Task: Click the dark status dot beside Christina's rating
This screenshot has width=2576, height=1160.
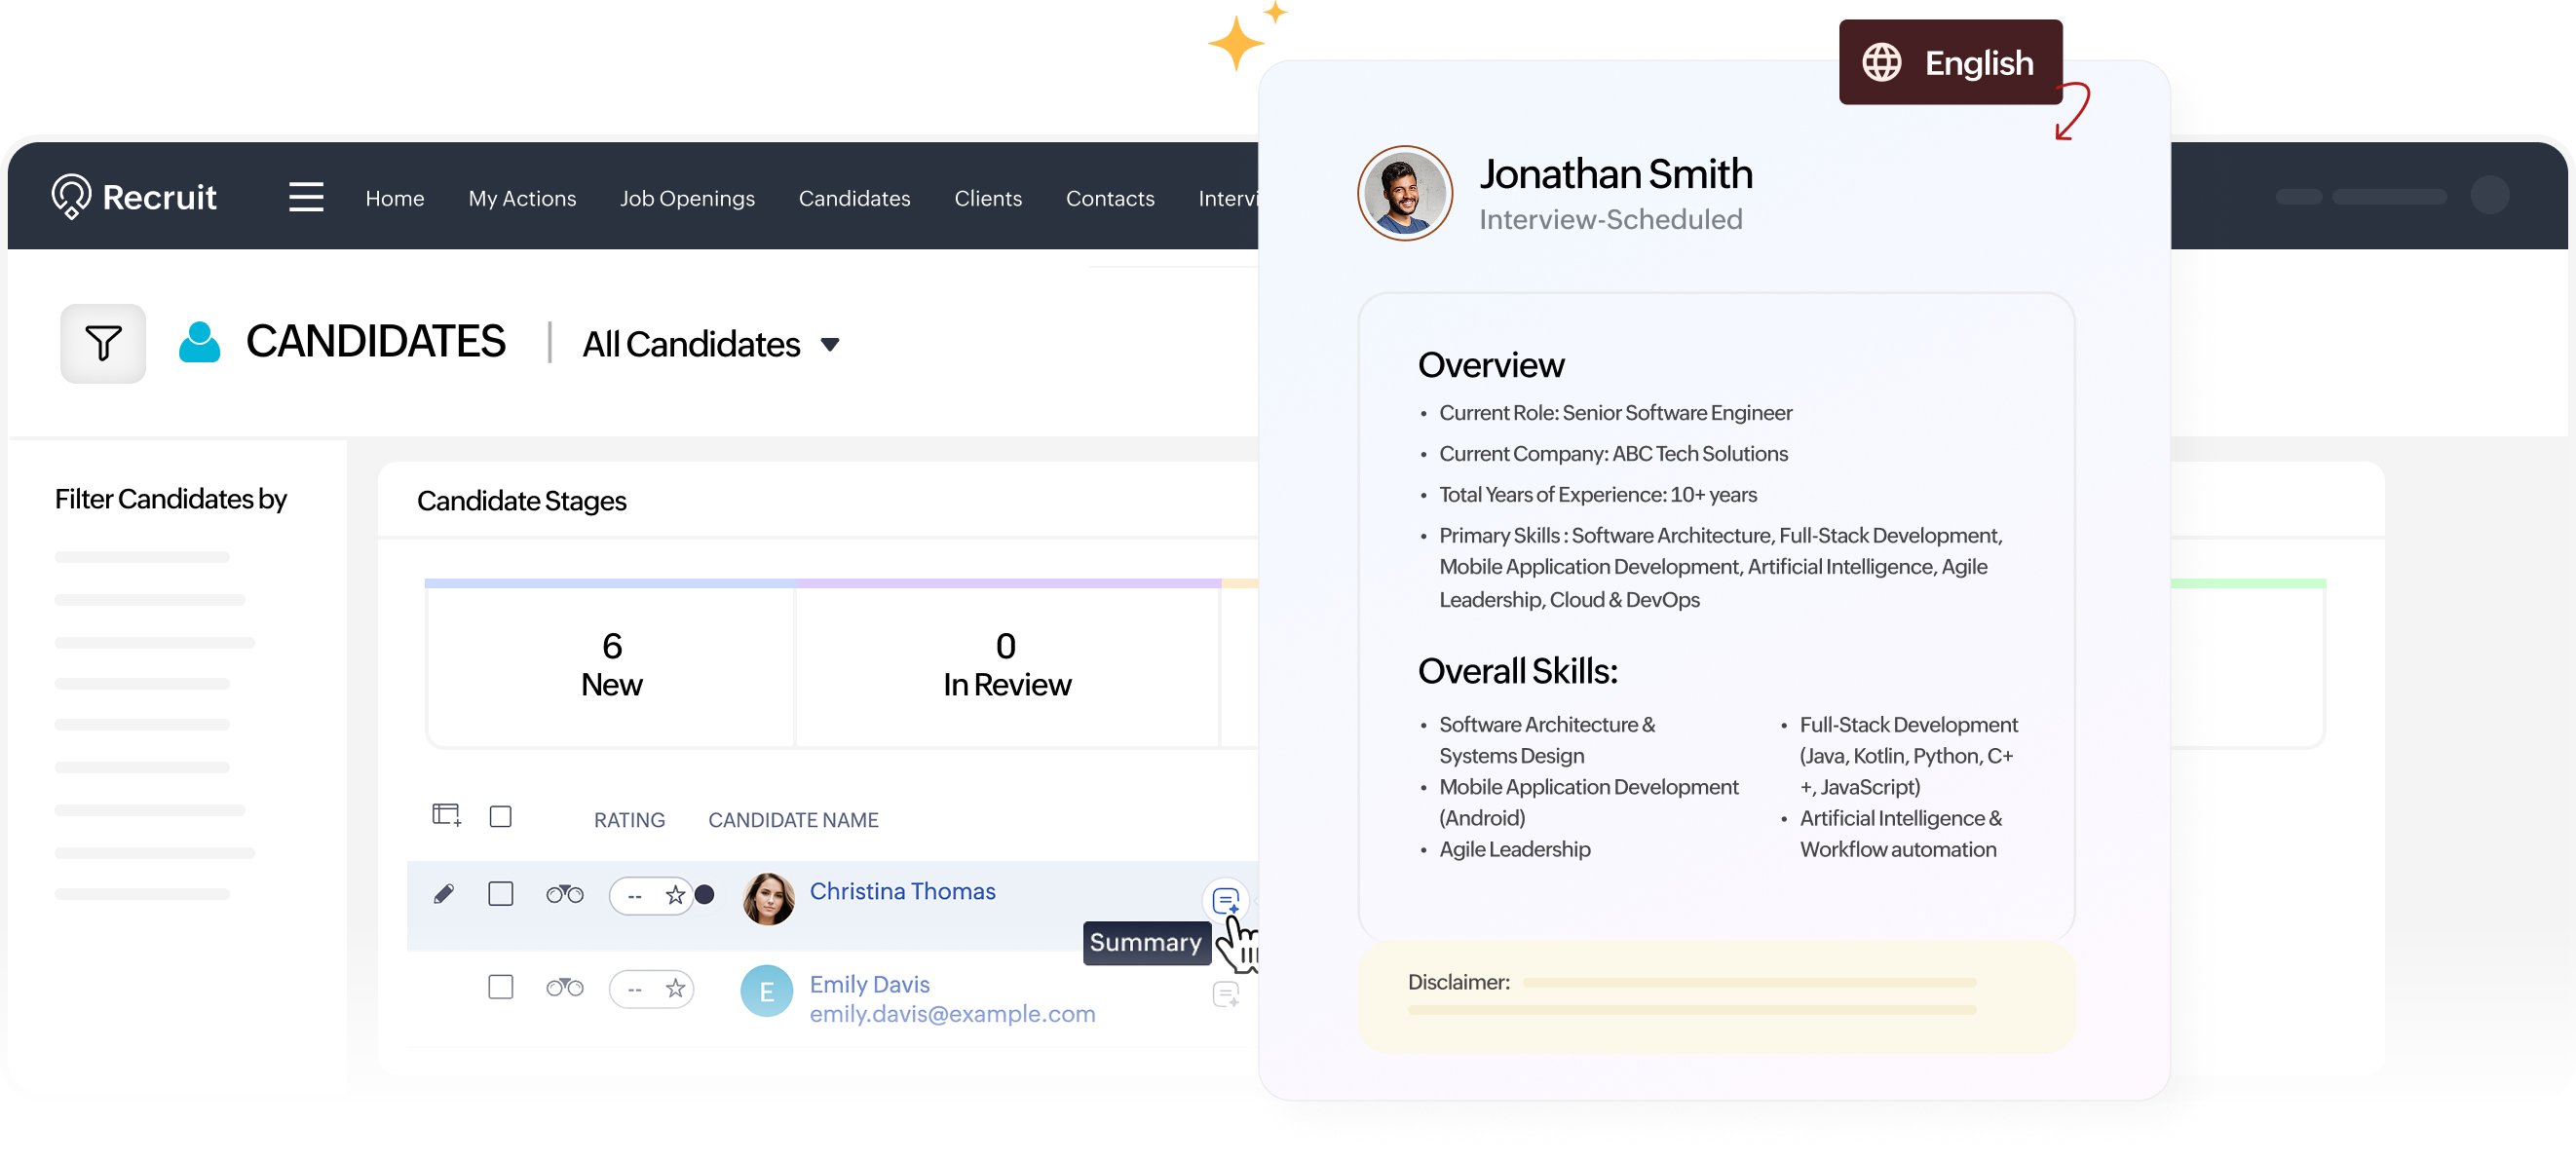Action: [x=704, y=894]
